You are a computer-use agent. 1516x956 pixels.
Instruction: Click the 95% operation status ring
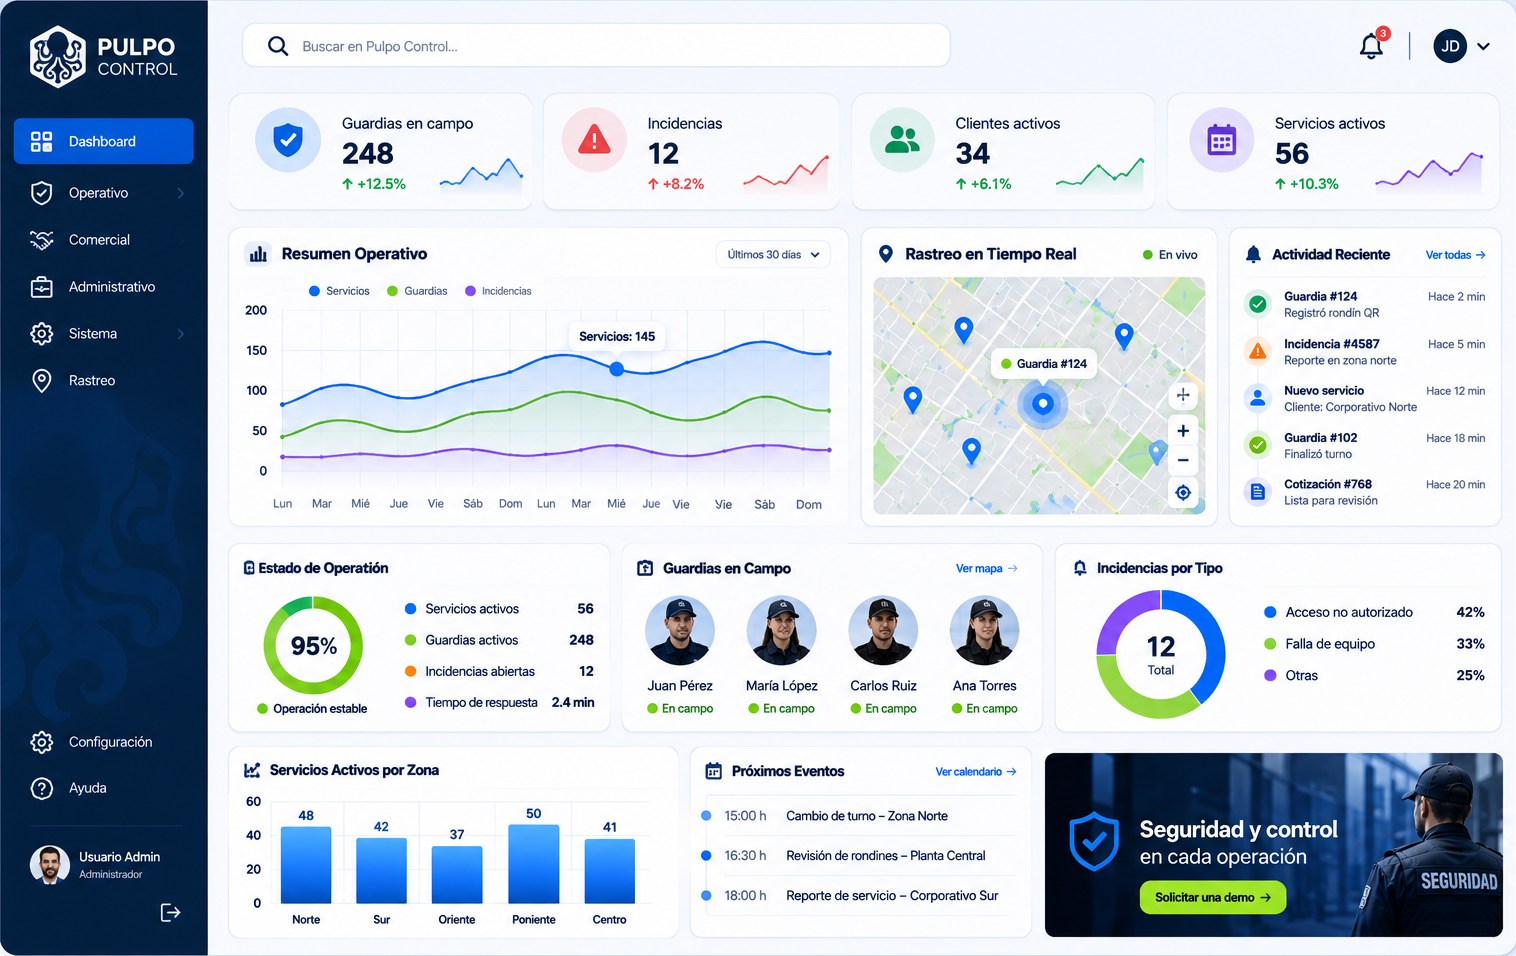(313, 646)
